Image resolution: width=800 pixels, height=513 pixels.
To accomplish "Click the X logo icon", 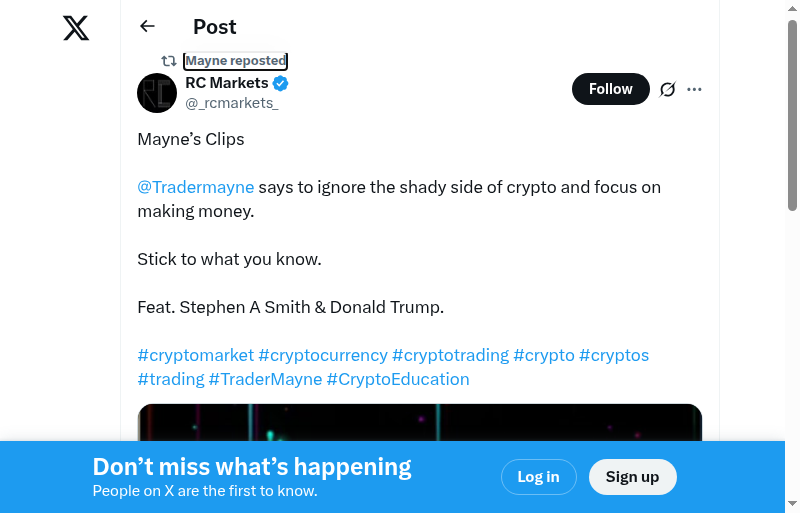I will click(x=76, y=28).
